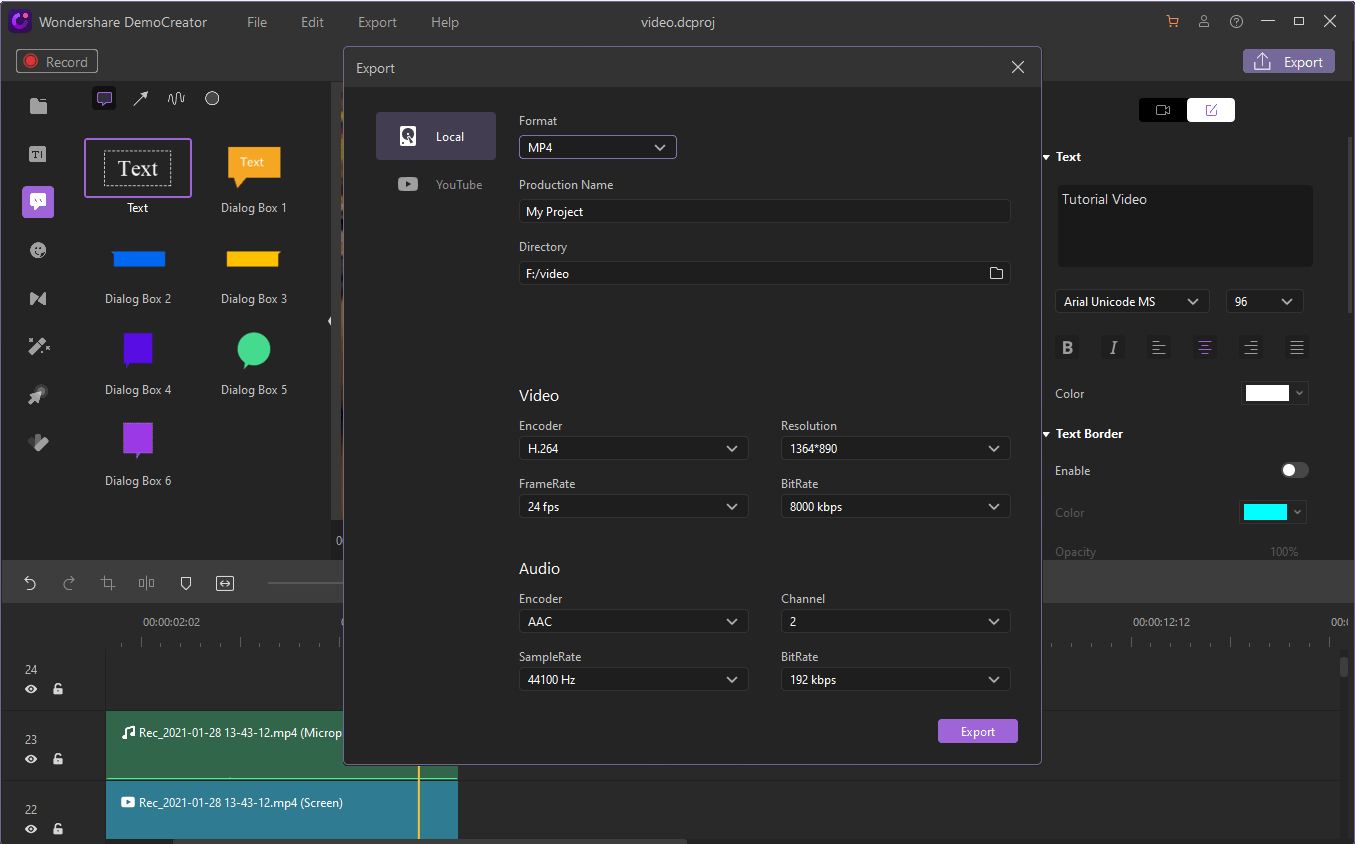Screen dimensions: 1355x844
Task: Justify the text alignment
Action: click(1297, 348)
